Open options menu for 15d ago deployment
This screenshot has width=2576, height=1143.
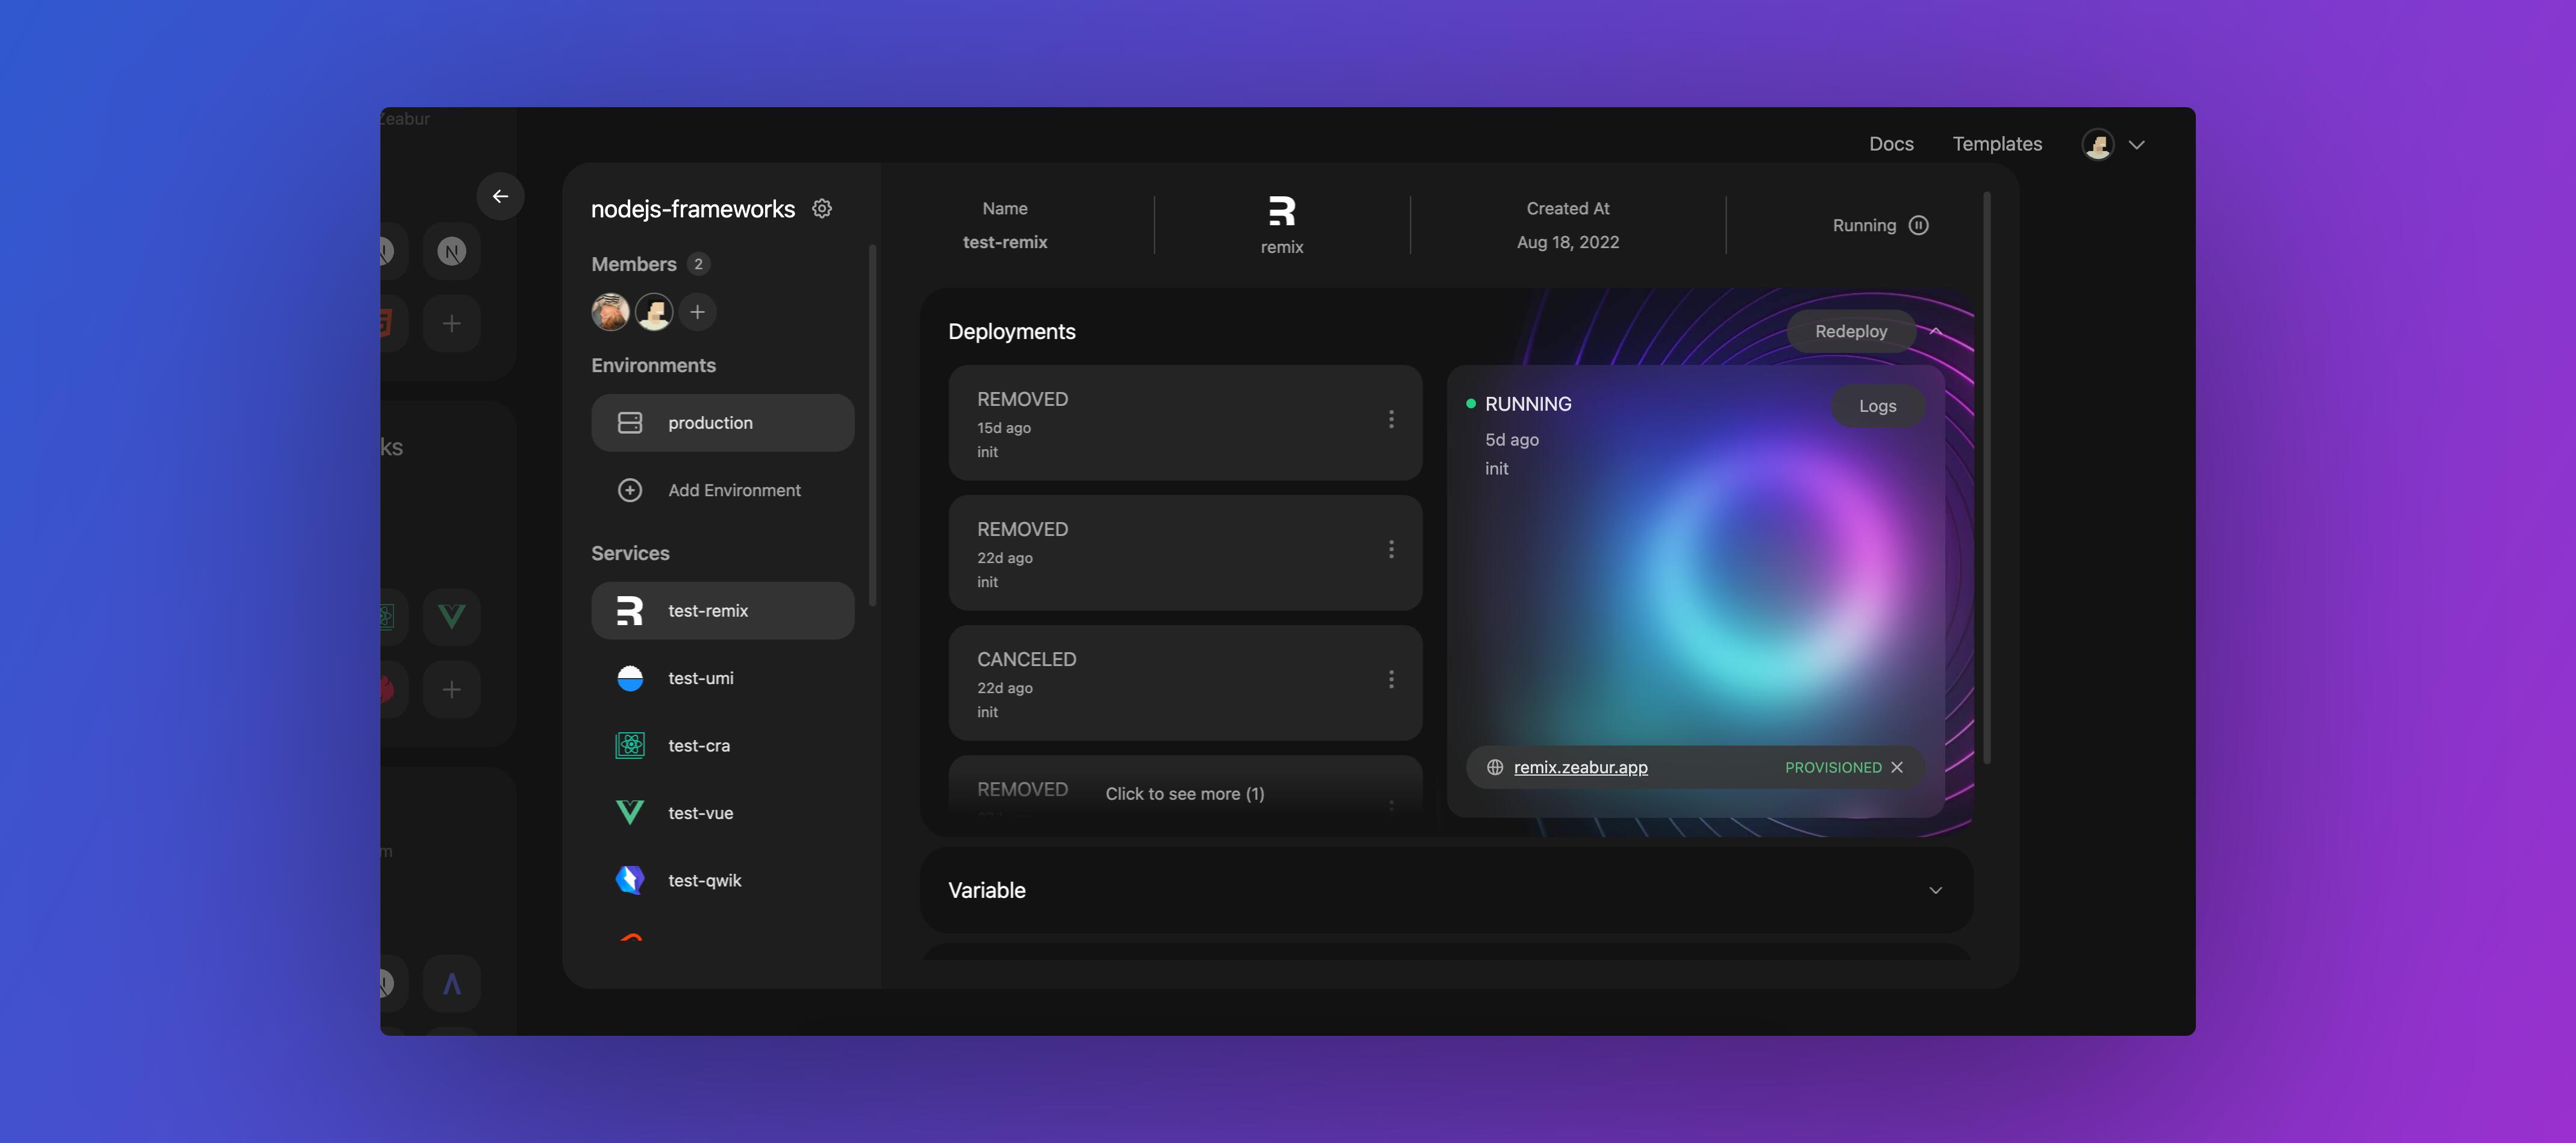pos(1390,419)
